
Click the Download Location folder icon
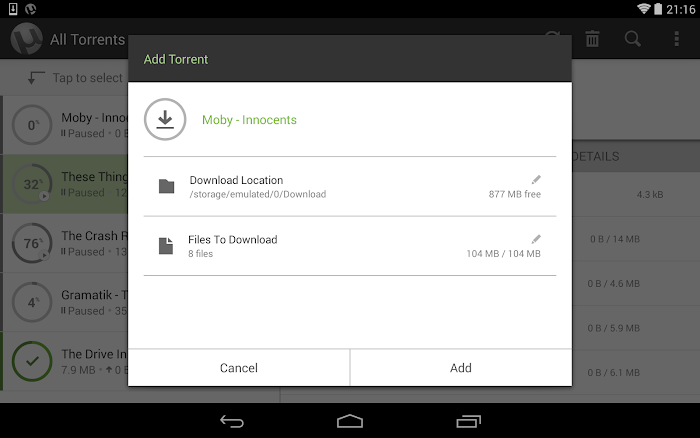[167, 186]
